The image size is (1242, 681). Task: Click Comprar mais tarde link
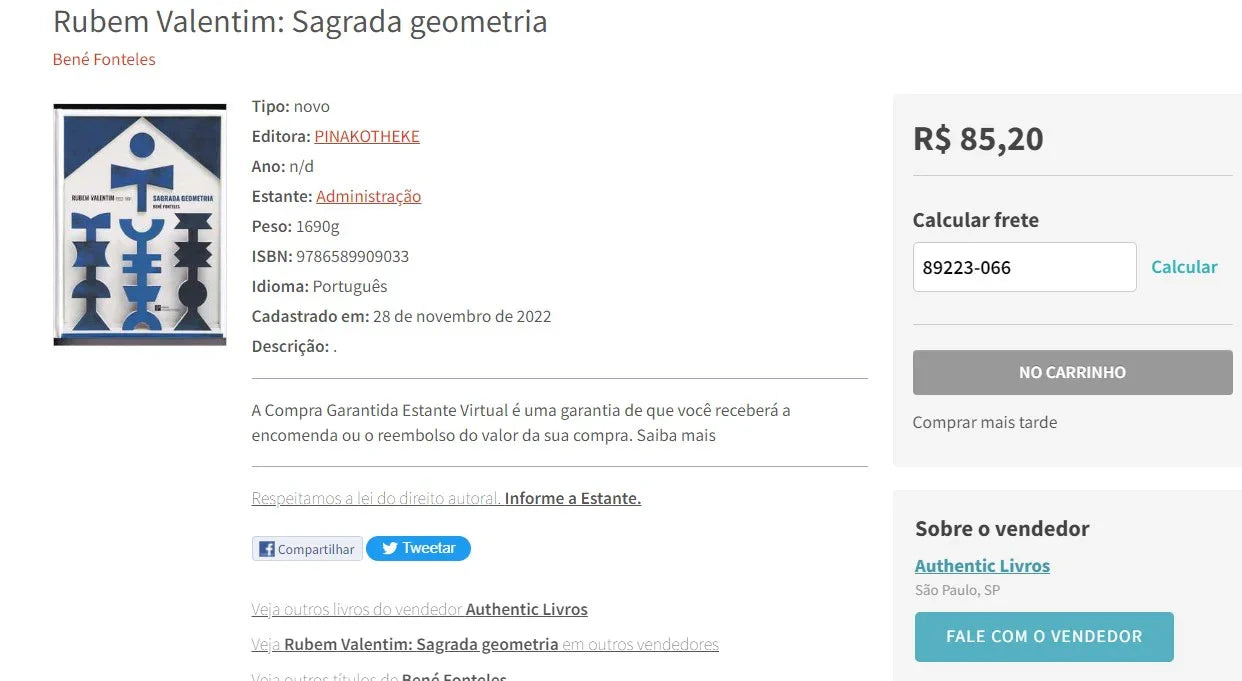point(984,422)
